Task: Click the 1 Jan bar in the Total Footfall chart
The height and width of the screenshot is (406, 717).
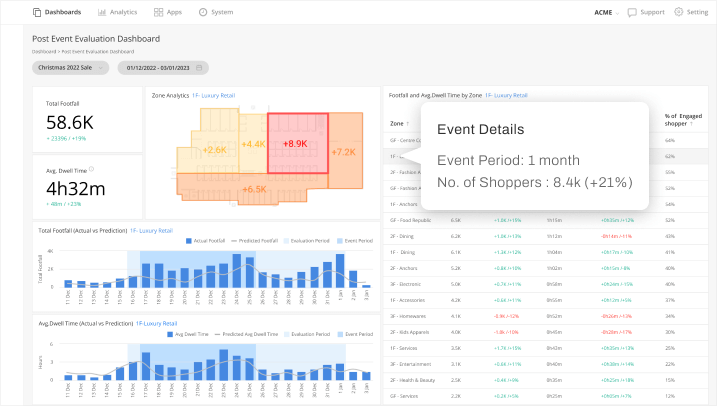Action: coord(340,271)
